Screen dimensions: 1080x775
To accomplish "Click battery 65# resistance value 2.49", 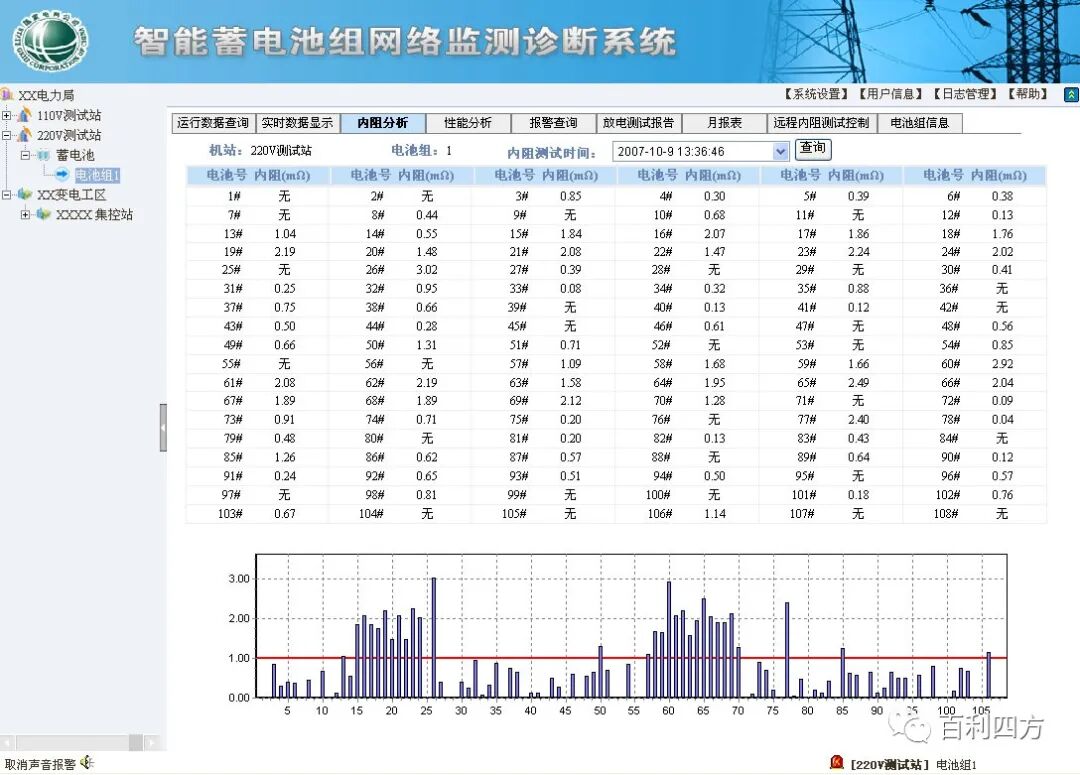I will [858, 382].
